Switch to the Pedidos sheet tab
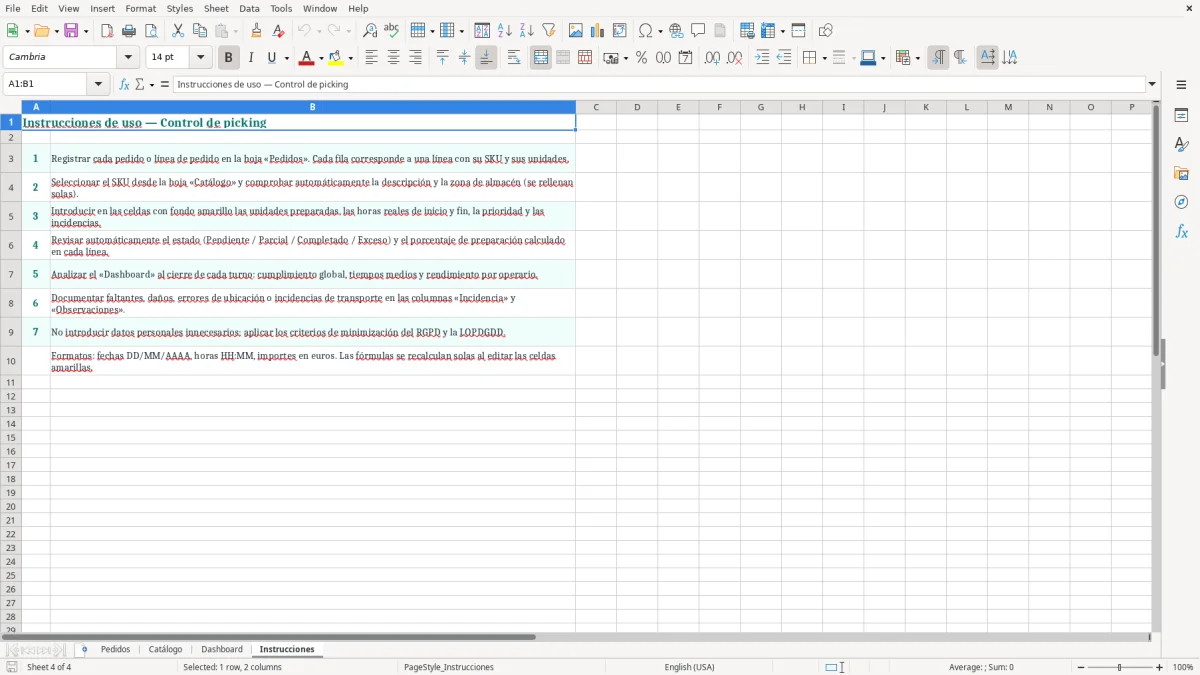The height and width of the screenshot is (675, 1200). pyautogui.click(x=115, y=650)
